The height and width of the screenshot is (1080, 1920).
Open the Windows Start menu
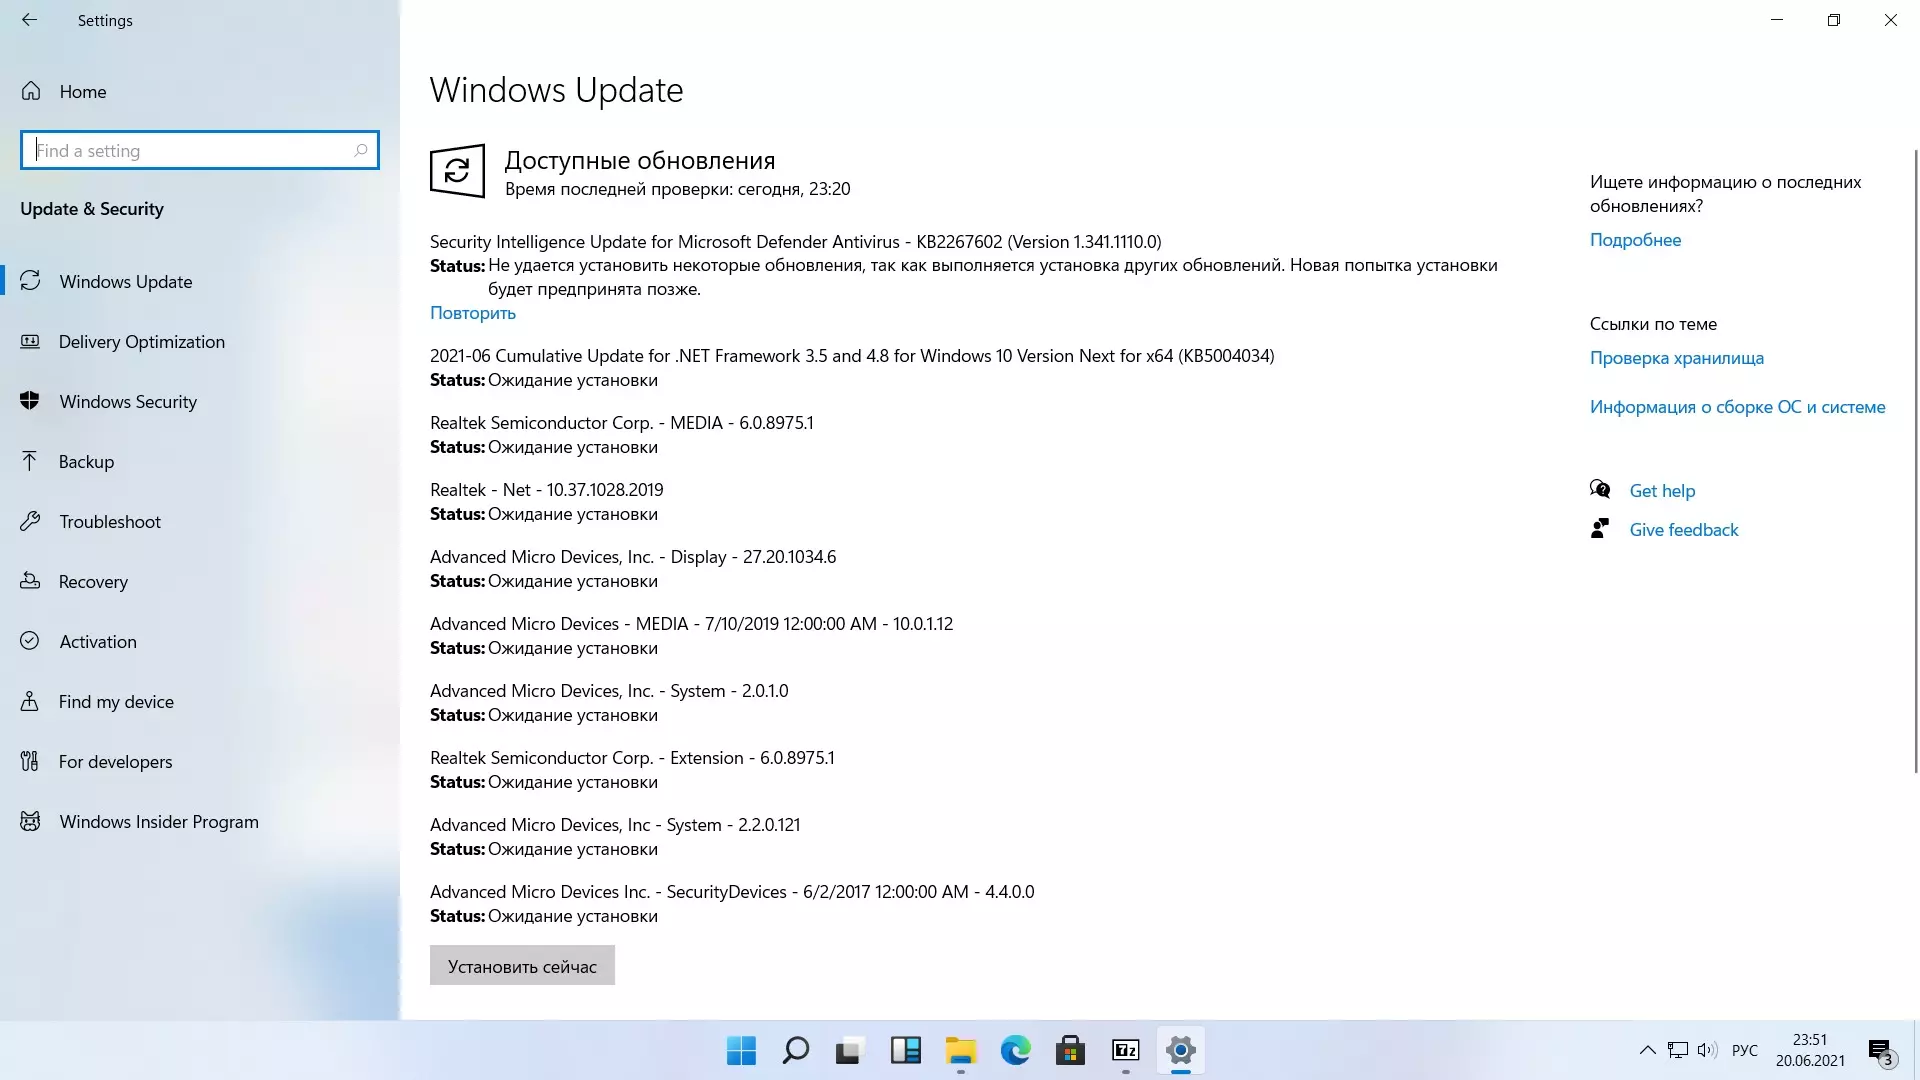741,1051
